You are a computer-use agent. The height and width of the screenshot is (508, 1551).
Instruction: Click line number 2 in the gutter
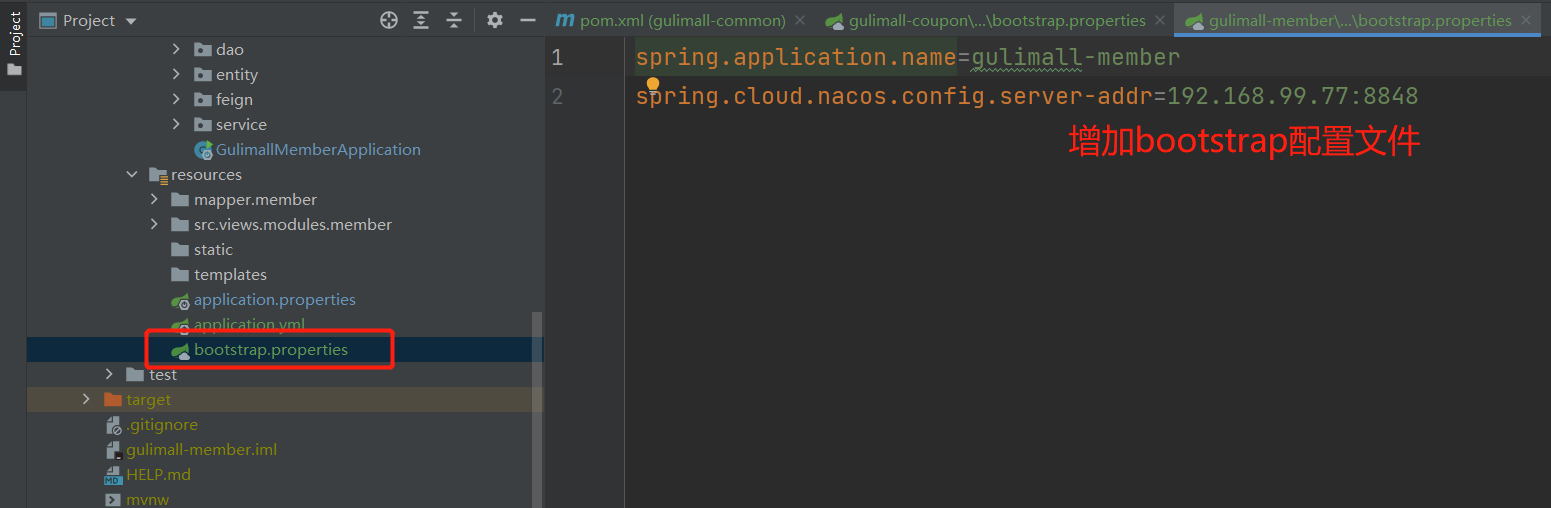[557, 96]
